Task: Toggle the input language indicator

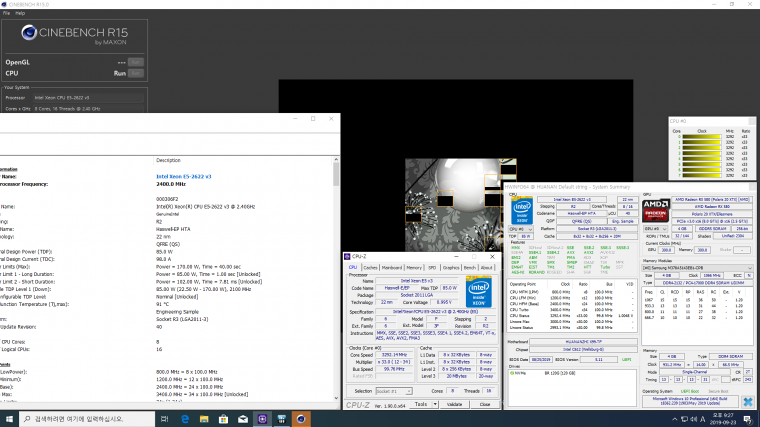Action: (x=703, y=419)
